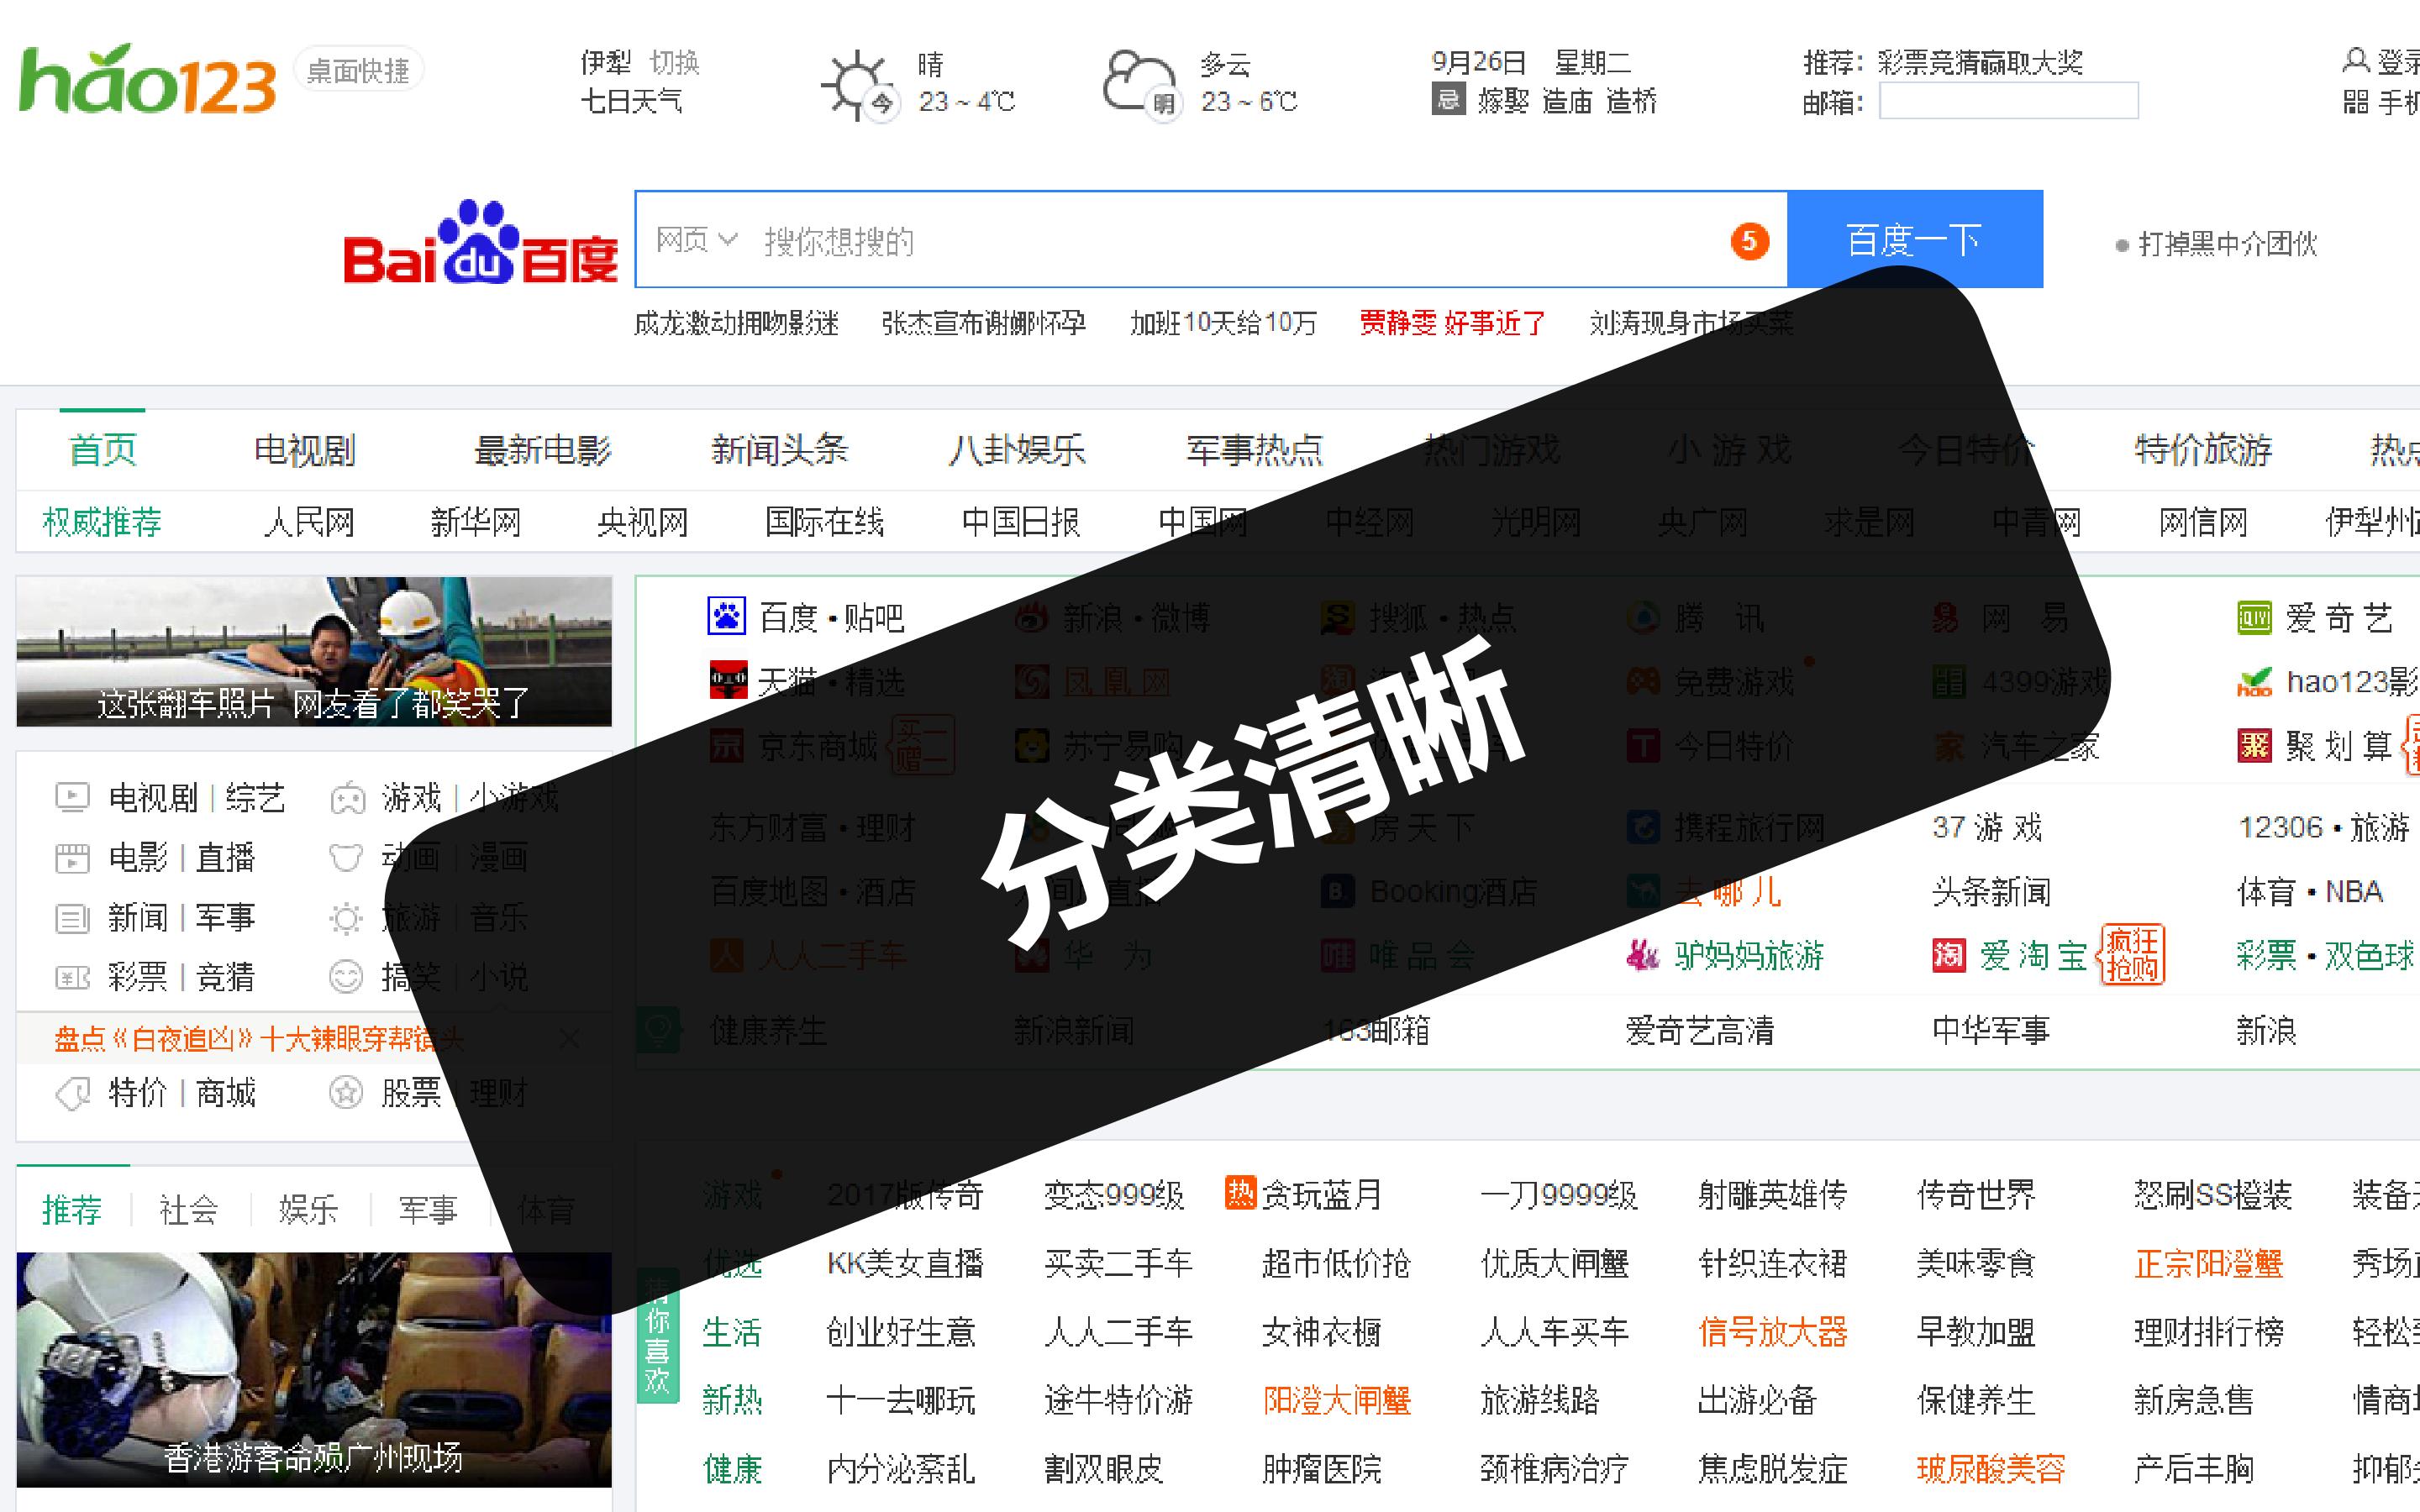Open the red 贾静雯 好事近了 link
Screen dimensions: 2420x1512
pyautogui.click(x=1452, y=323)
